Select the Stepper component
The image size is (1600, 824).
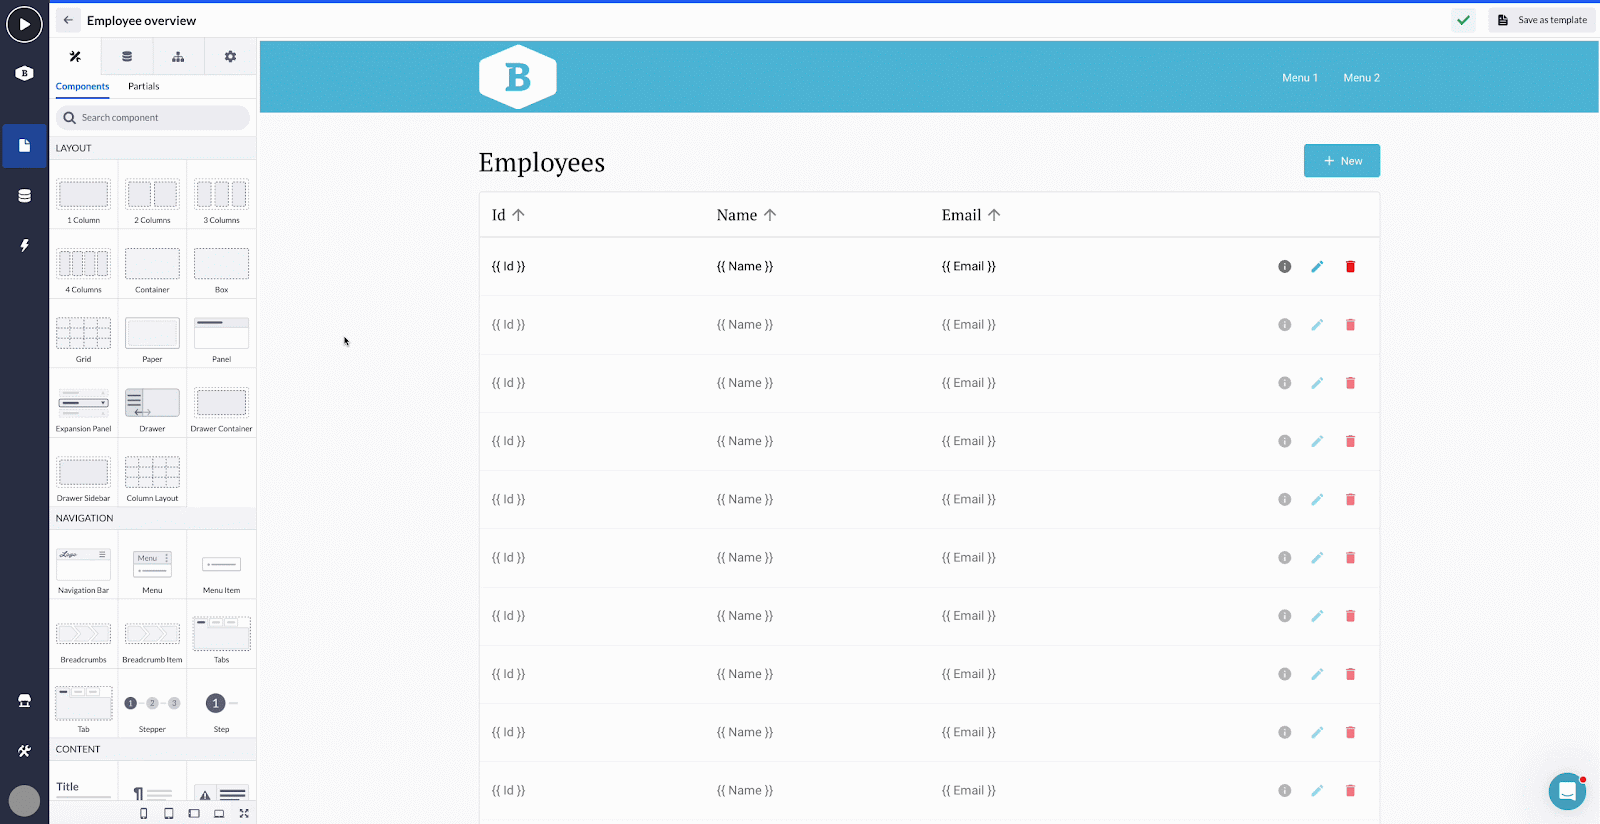(x=152, y=704)
